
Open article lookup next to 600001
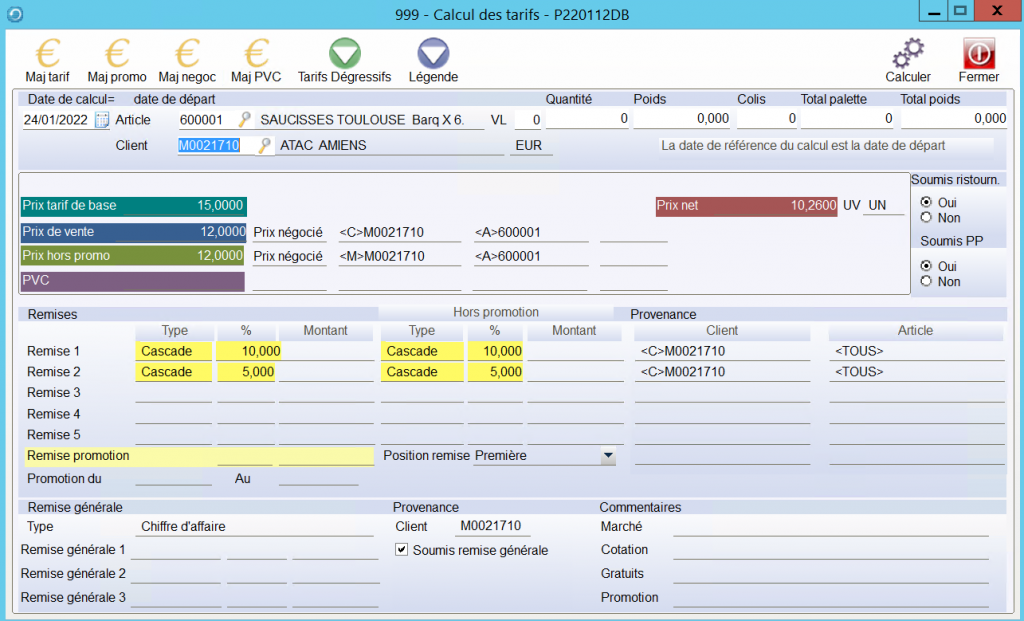click(x=244, y=120)
